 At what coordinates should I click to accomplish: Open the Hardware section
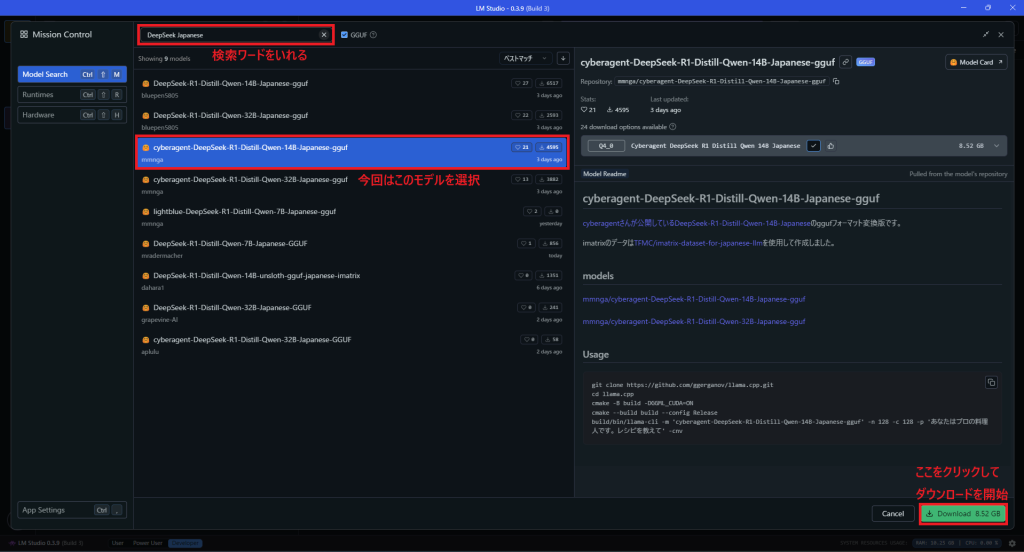[71, 115]
